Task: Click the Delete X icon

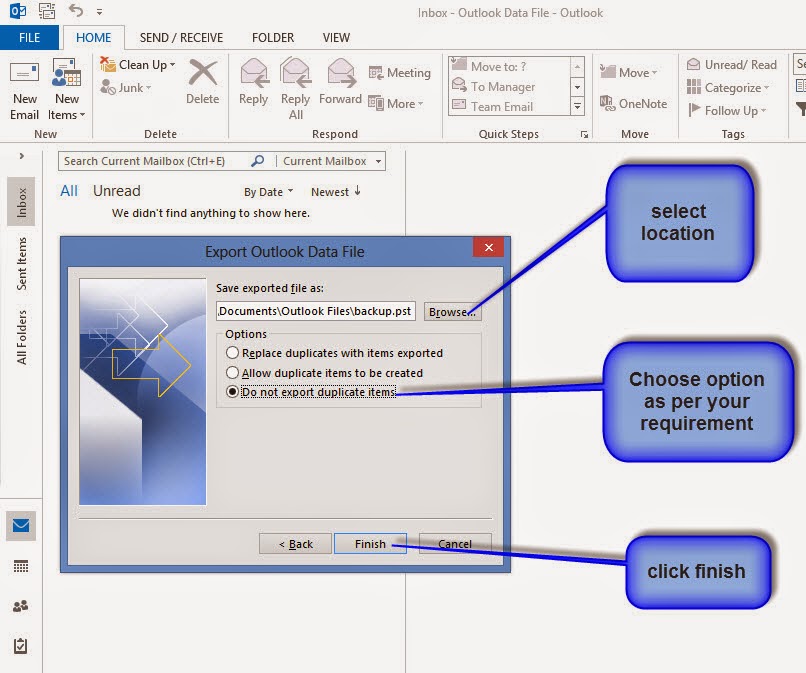Action: 203,72
